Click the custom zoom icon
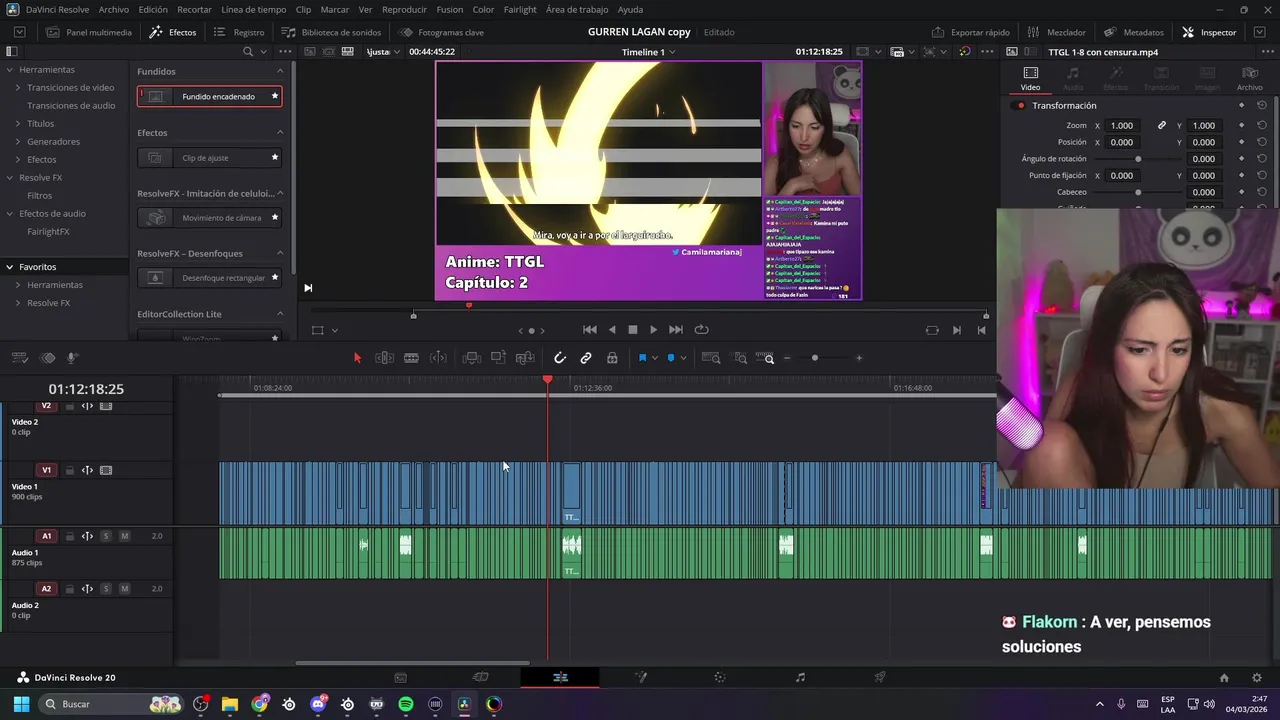 (x=766, y=358)
